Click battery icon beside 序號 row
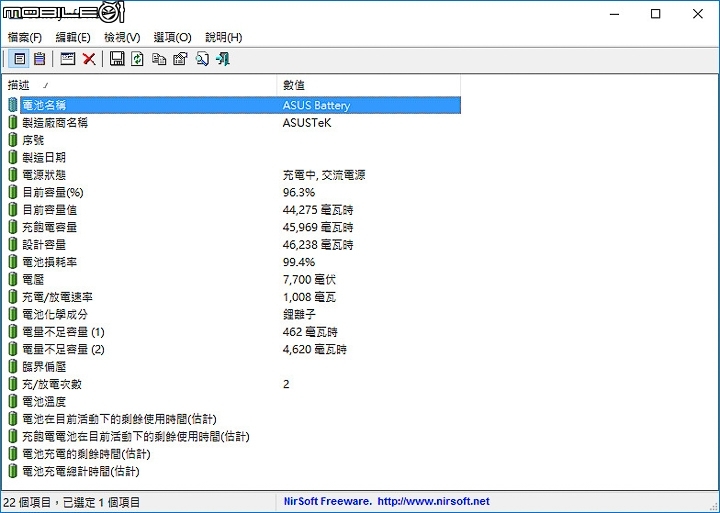This screenshot has height=513, width=720. [x=13, y=140]
